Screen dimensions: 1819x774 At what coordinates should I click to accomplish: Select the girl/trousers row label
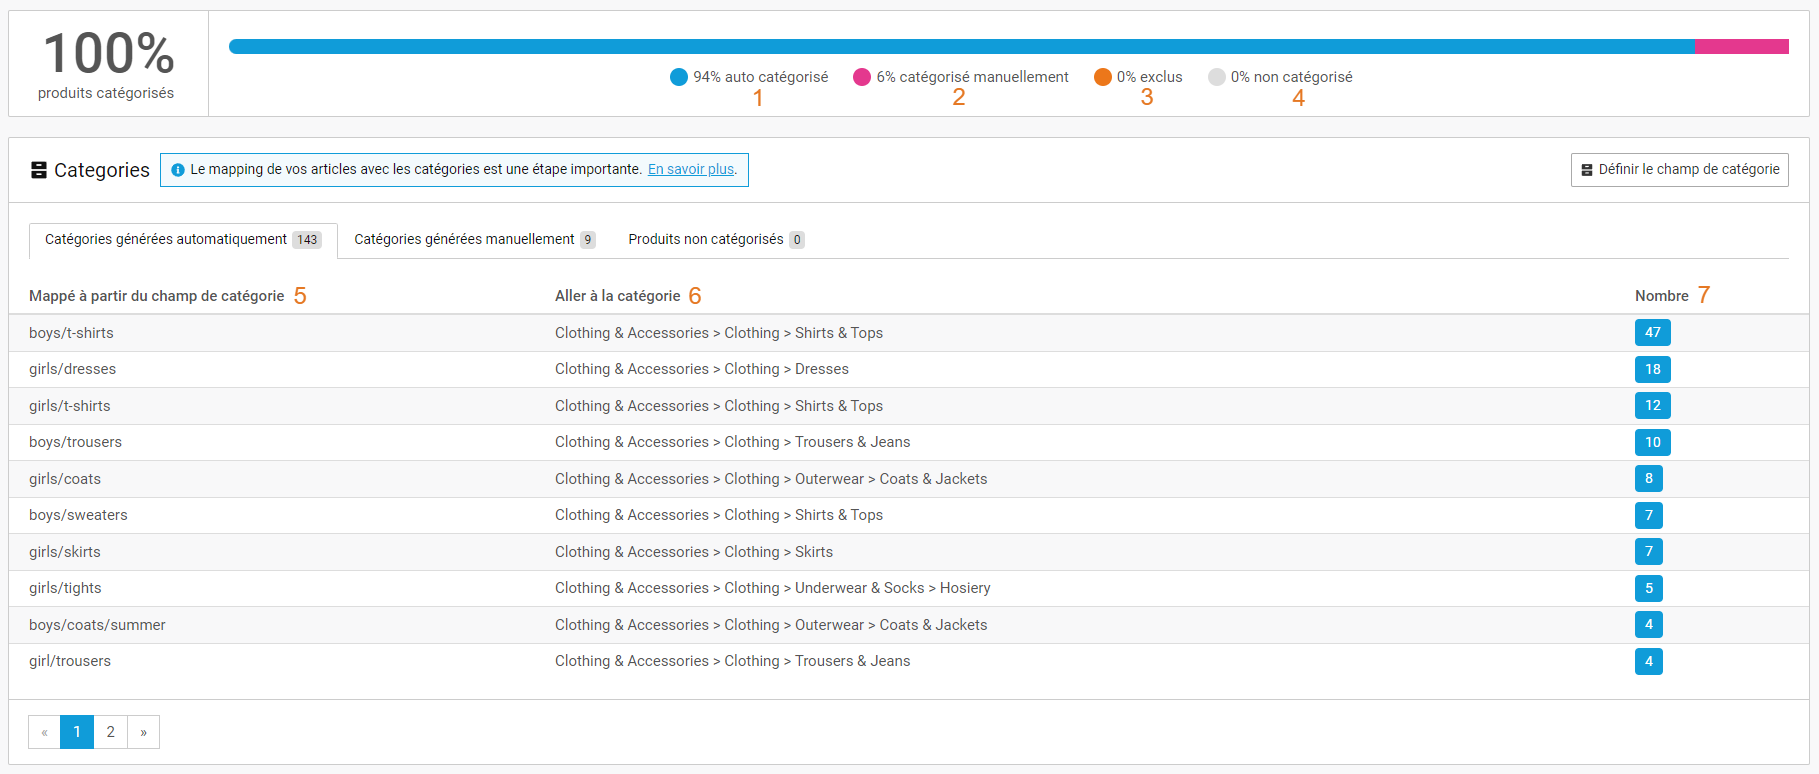click(x=70, y=661)
